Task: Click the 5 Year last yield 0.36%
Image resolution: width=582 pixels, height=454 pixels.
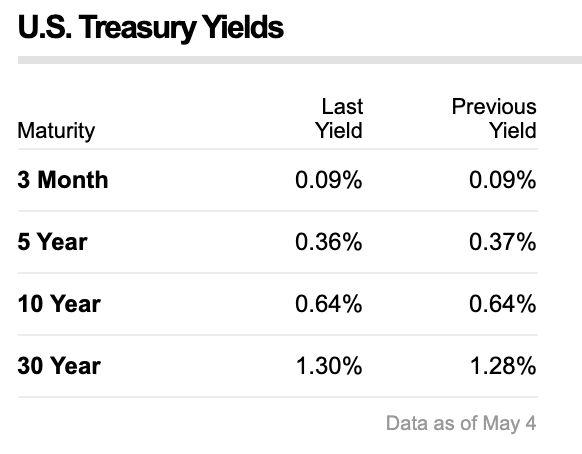Action: pos(328,242)
